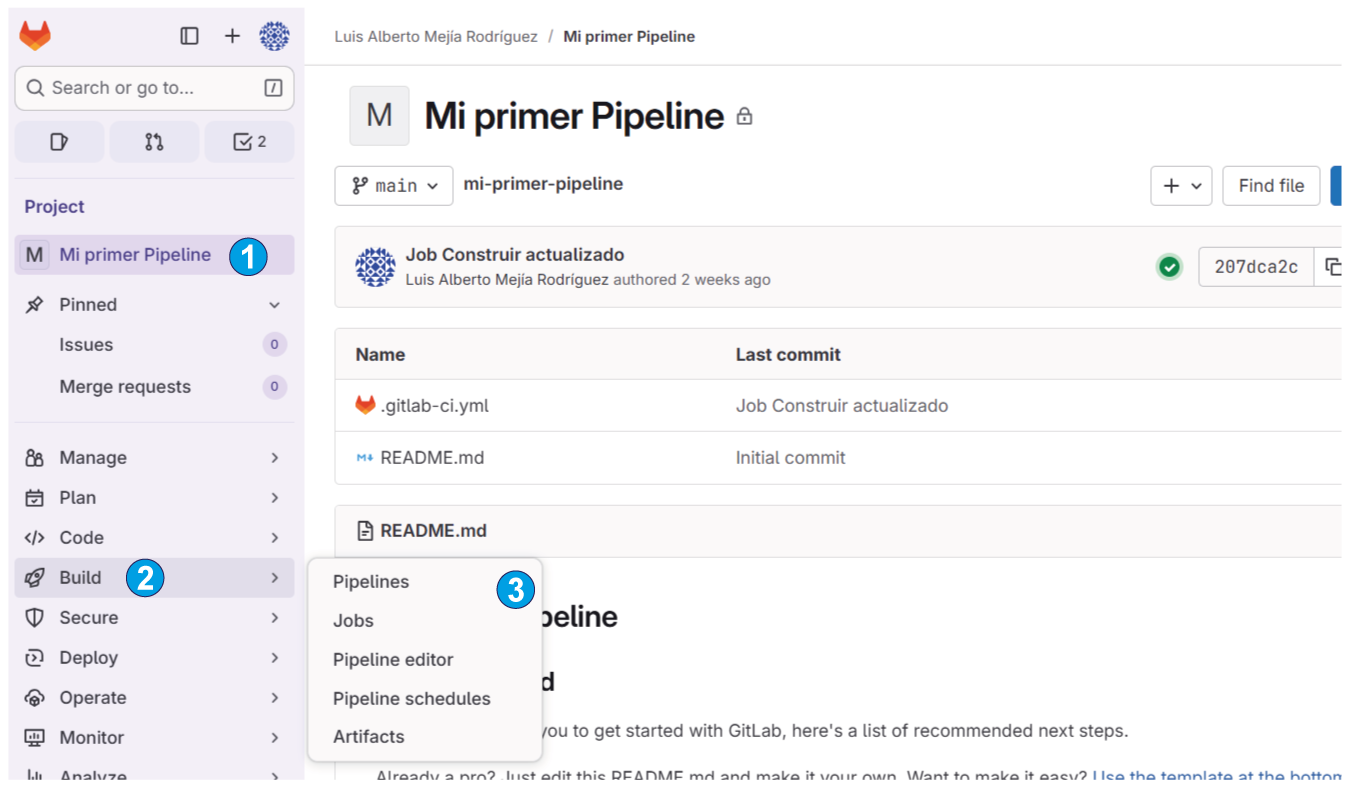Open the plus dropdown beside Find file
This screenshot has height=787, width=1350.
pos(1181,186)
